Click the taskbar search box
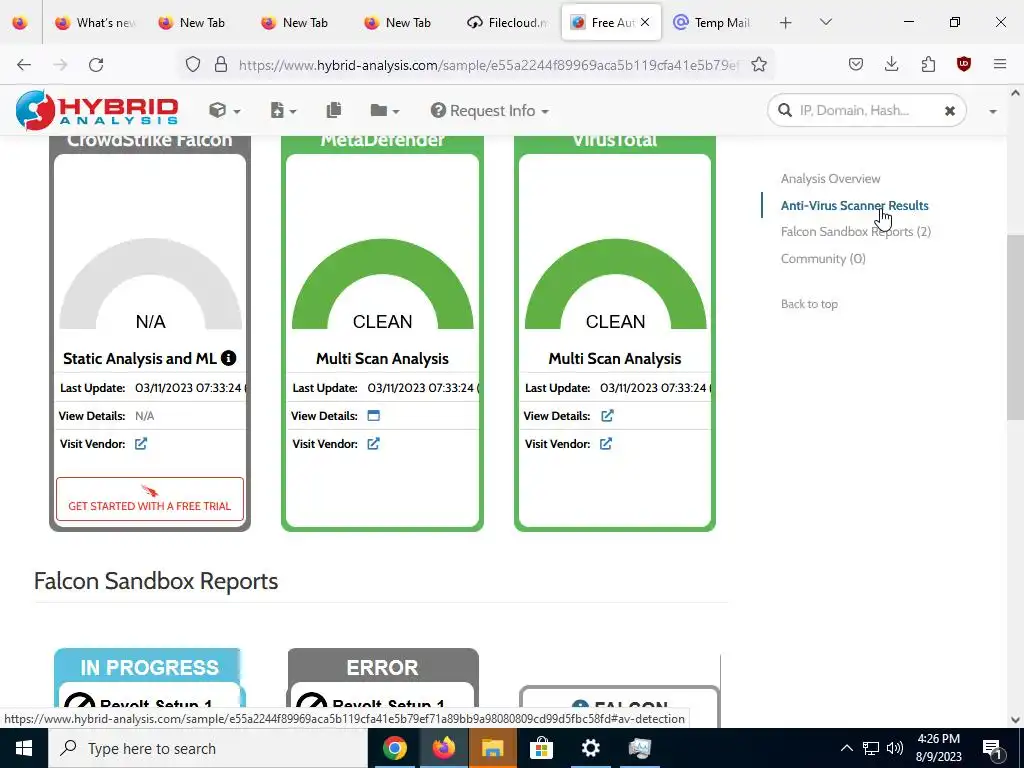Viewport: 1024px width, 768px height. coord(208,748)
